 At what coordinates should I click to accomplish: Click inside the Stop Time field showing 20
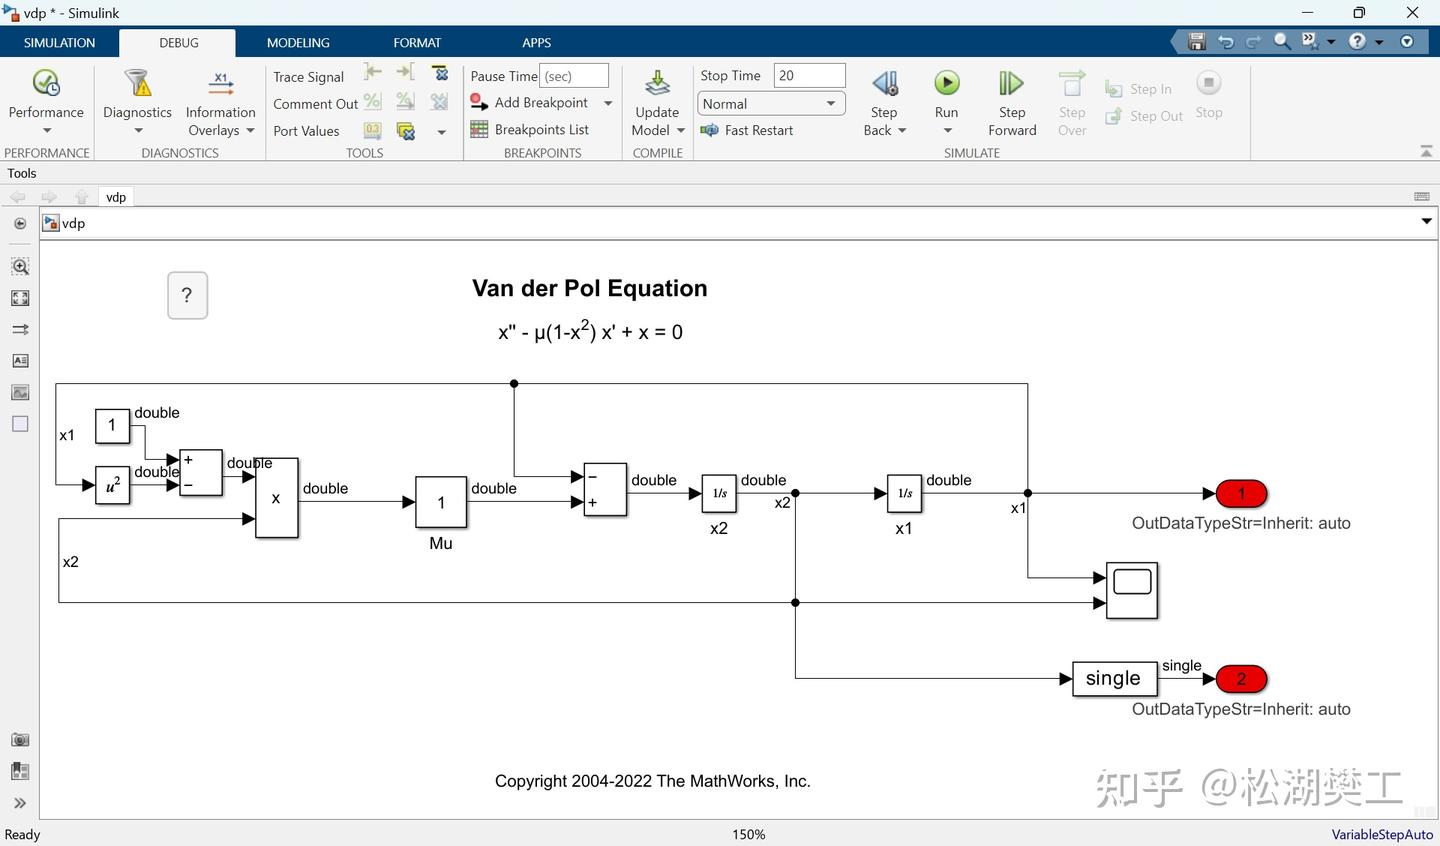click(808, 75)
